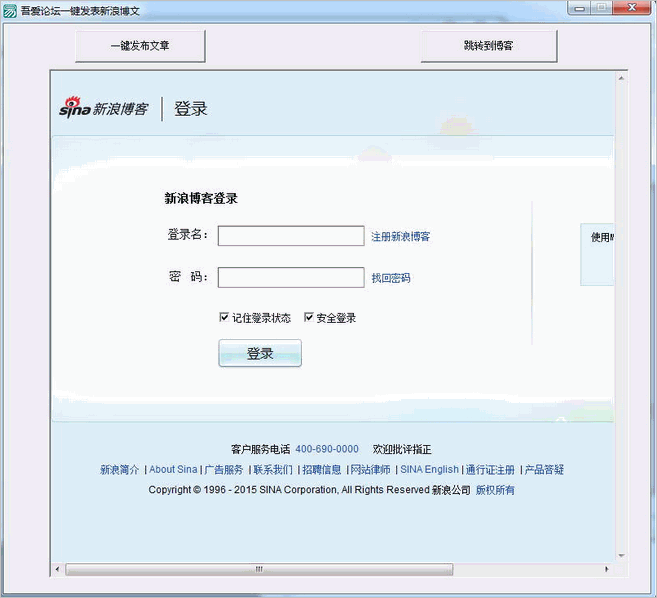Open the 网站律师 footer link
This screenshot has height=598, width=657.
pyautogui.click(x=370, y=469)
